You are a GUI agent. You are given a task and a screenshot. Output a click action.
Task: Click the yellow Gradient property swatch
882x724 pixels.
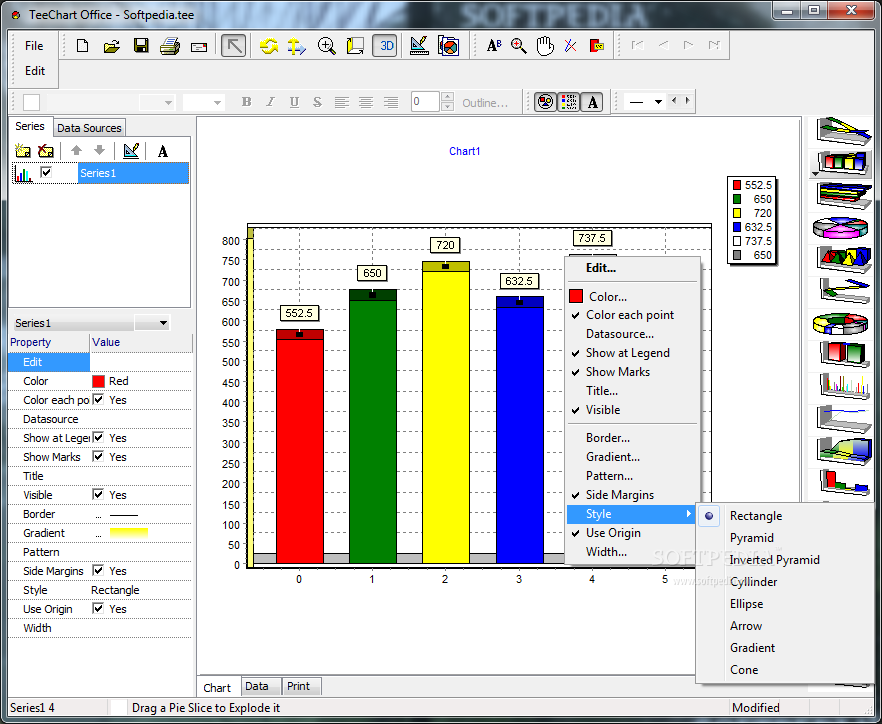pyautogui.click(x=129, y=532)
